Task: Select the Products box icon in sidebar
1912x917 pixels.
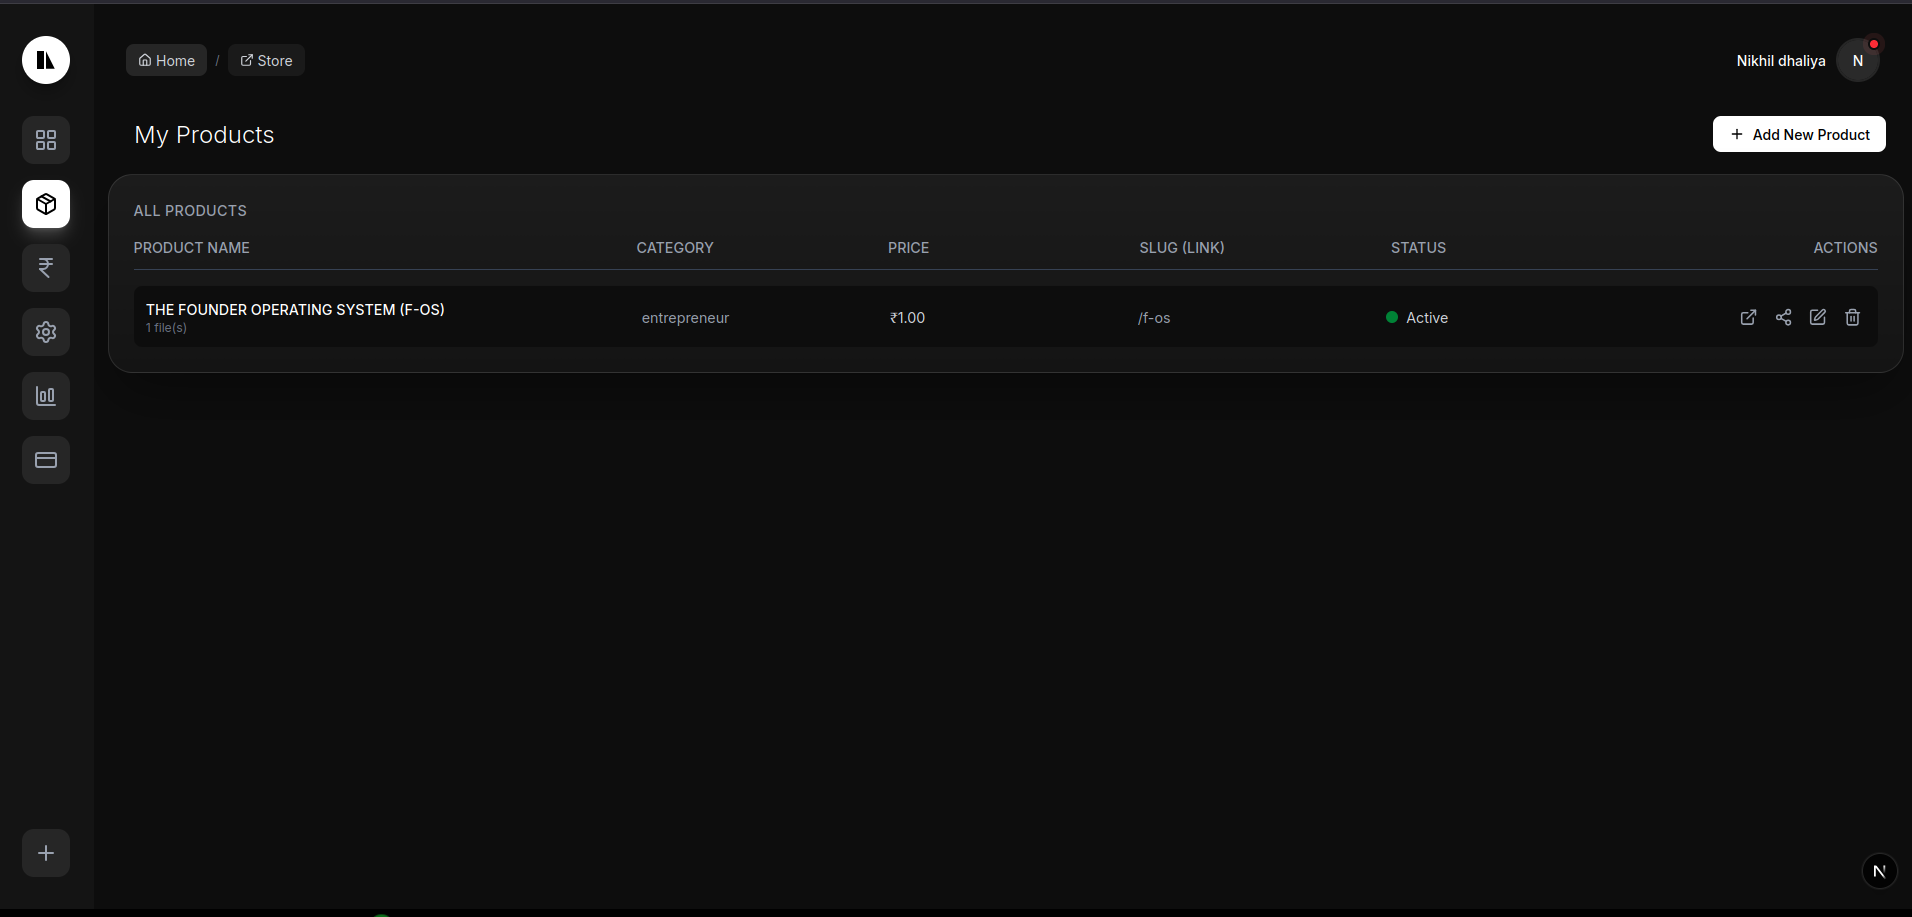Action: tap(45, 204)
